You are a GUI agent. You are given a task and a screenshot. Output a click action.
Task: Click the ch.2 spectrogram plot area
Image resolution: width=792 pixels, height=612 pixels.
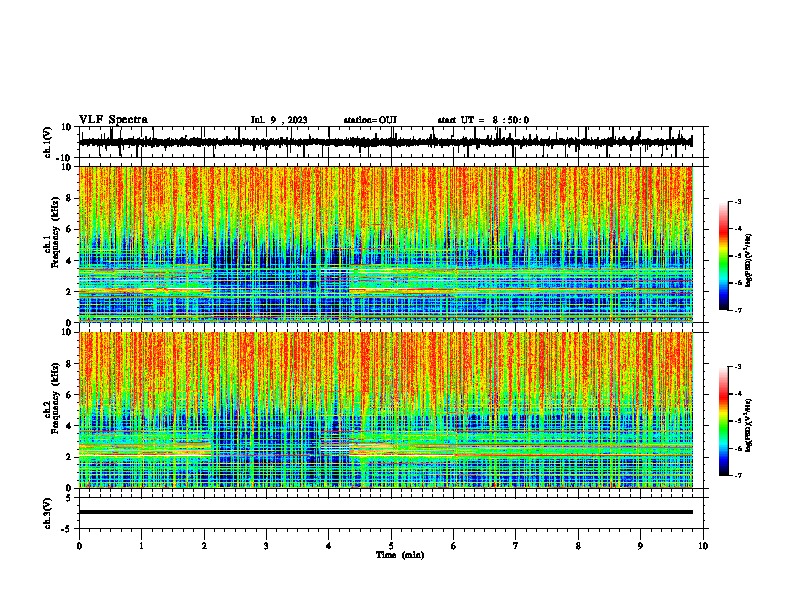[x=391, y=410]
